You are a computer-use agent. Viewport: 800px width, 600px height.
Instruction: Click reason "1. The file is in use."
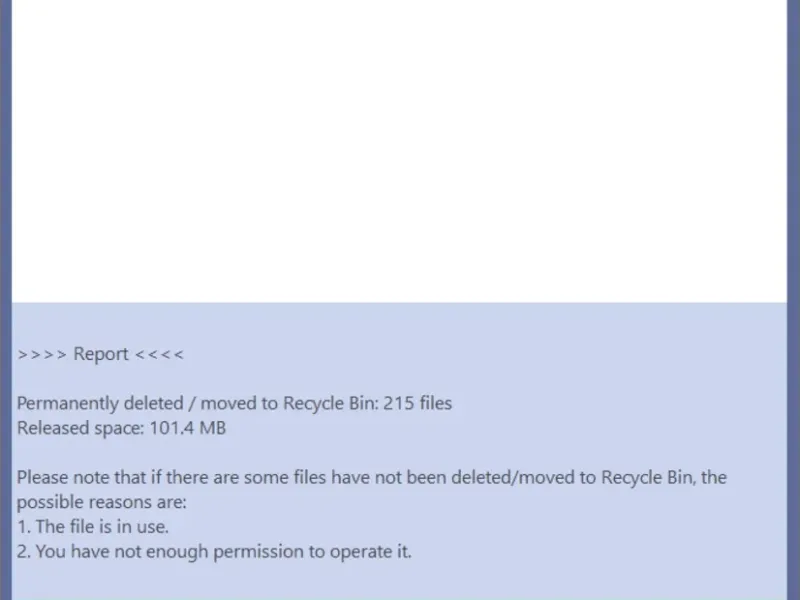click(x=92, y=526)
